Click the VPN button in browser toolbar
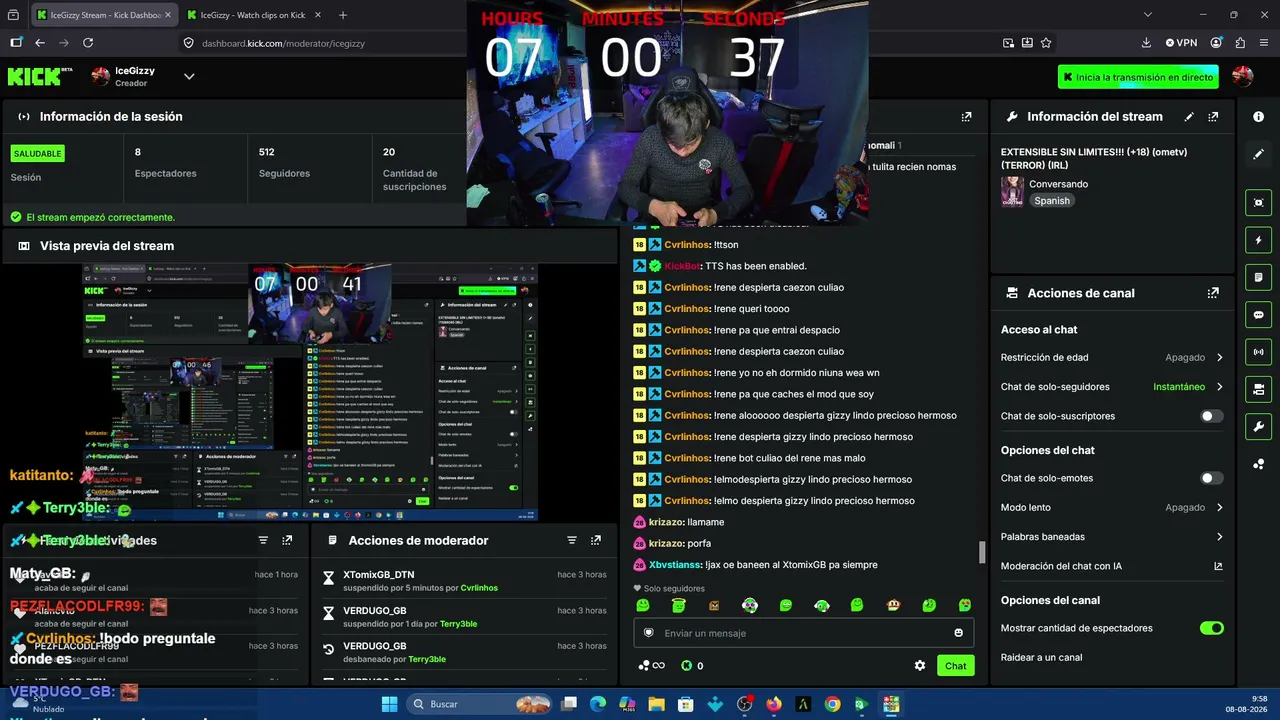 [x=1181, y=43]
